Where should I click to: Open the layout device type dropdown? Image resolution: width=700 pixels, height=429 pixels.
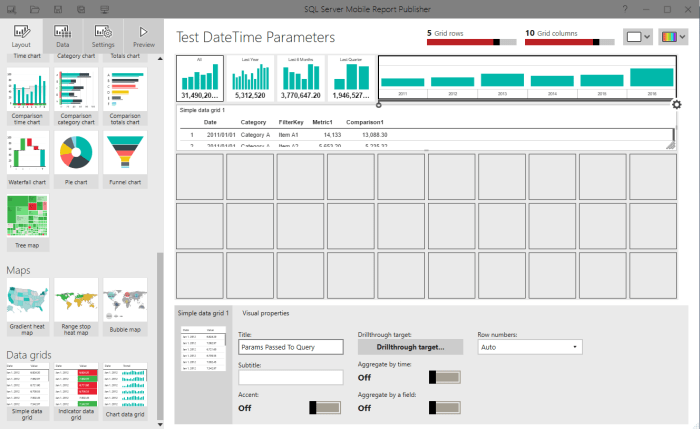pyautogui.click(x=638, y=37)
